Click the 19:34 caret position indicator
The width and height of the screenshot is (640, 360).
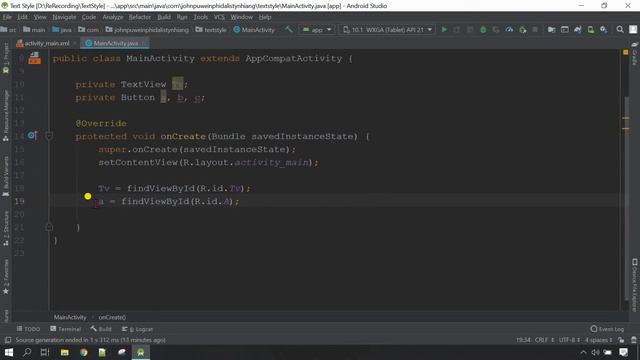[x=523, y=340]
